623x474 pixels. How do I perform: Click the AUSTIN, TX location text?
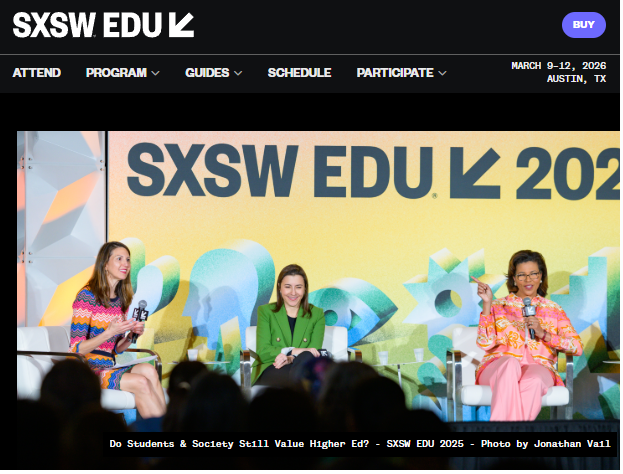click(576, 79)
